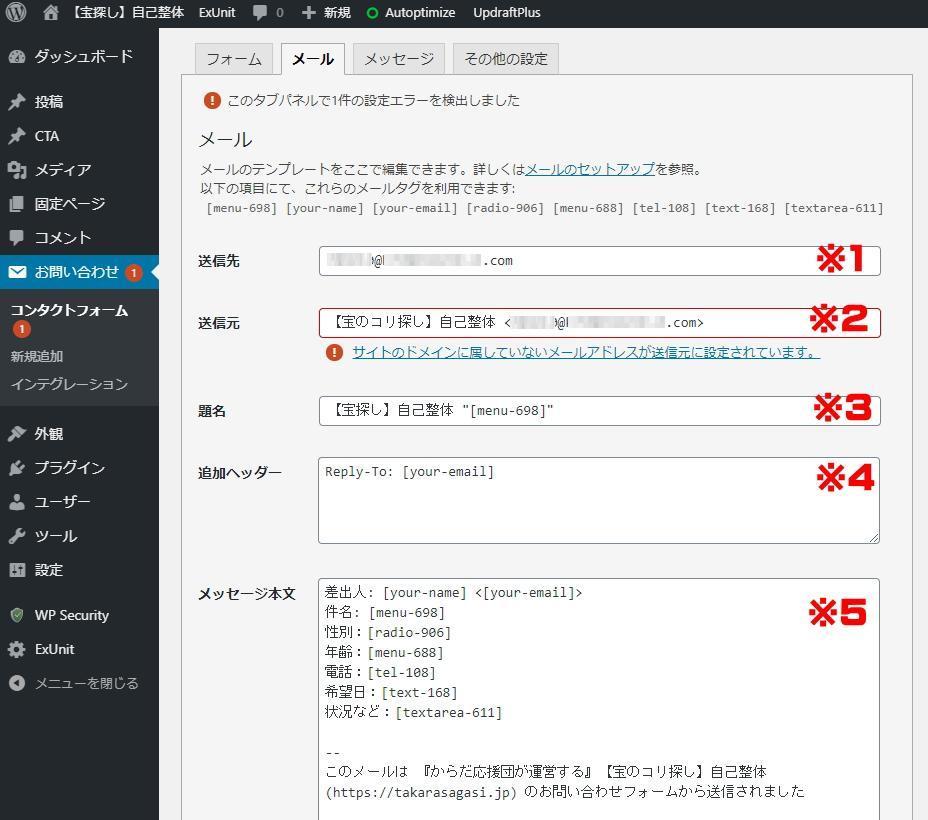Viewport: 928px width, 820px height.
Task: Open 【宝探し】自己整体 site name link
Action: point(128,12)
